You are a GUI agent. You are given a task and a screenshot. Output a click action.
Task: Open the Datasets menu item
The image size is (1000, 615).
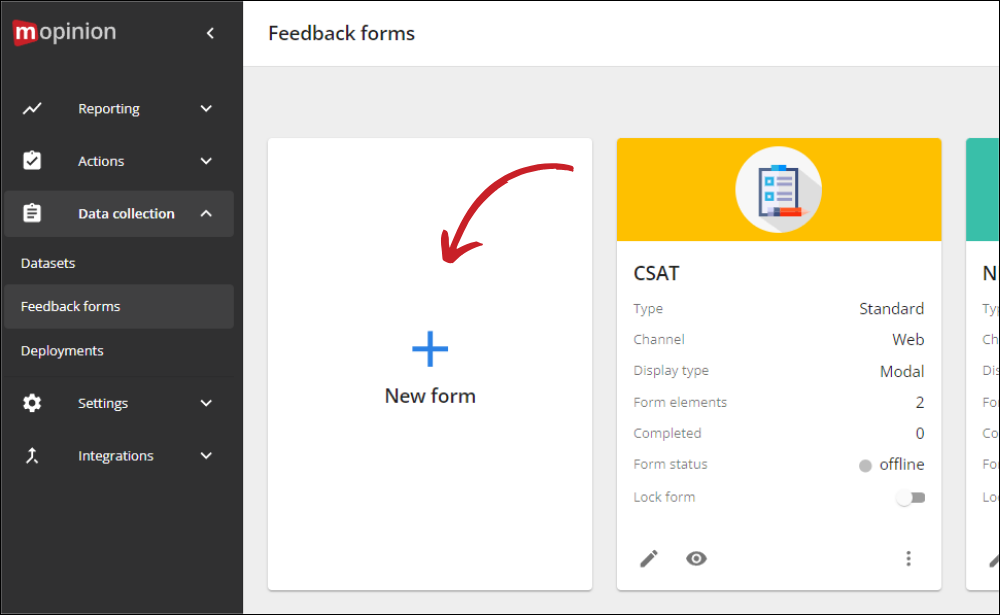point(48,263)
